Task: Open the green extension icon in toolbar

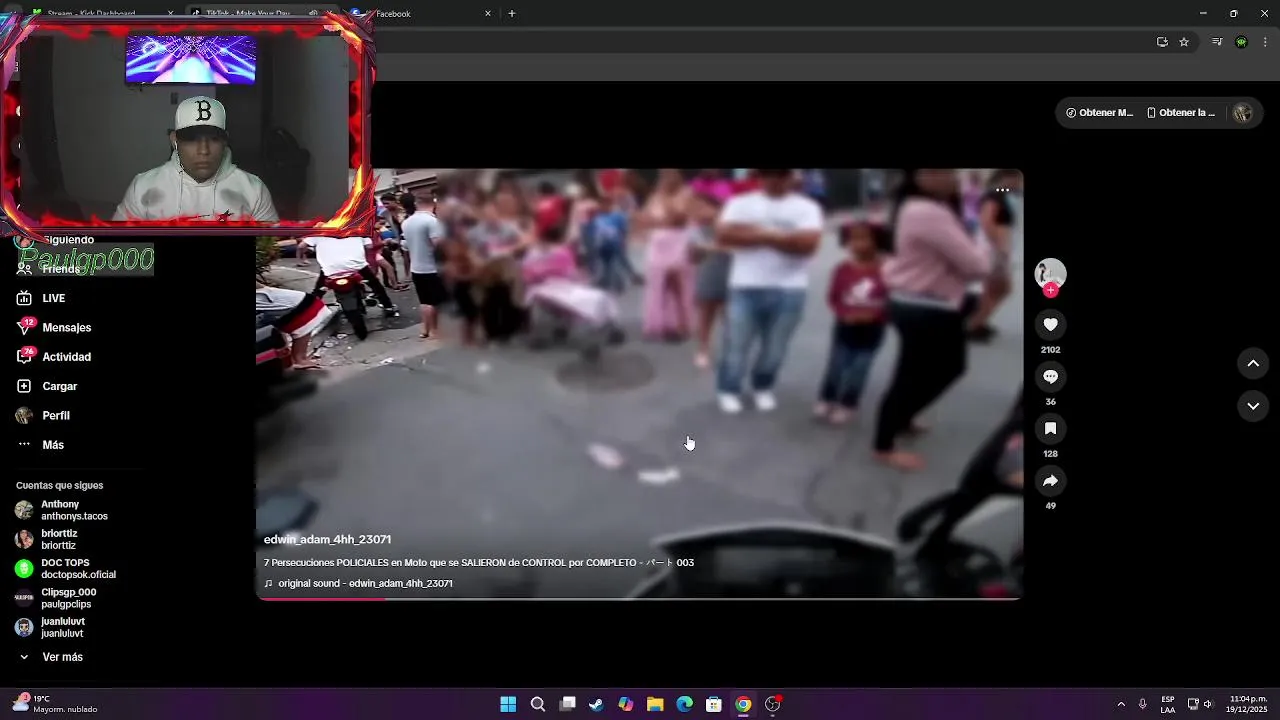Action: 1241,42
